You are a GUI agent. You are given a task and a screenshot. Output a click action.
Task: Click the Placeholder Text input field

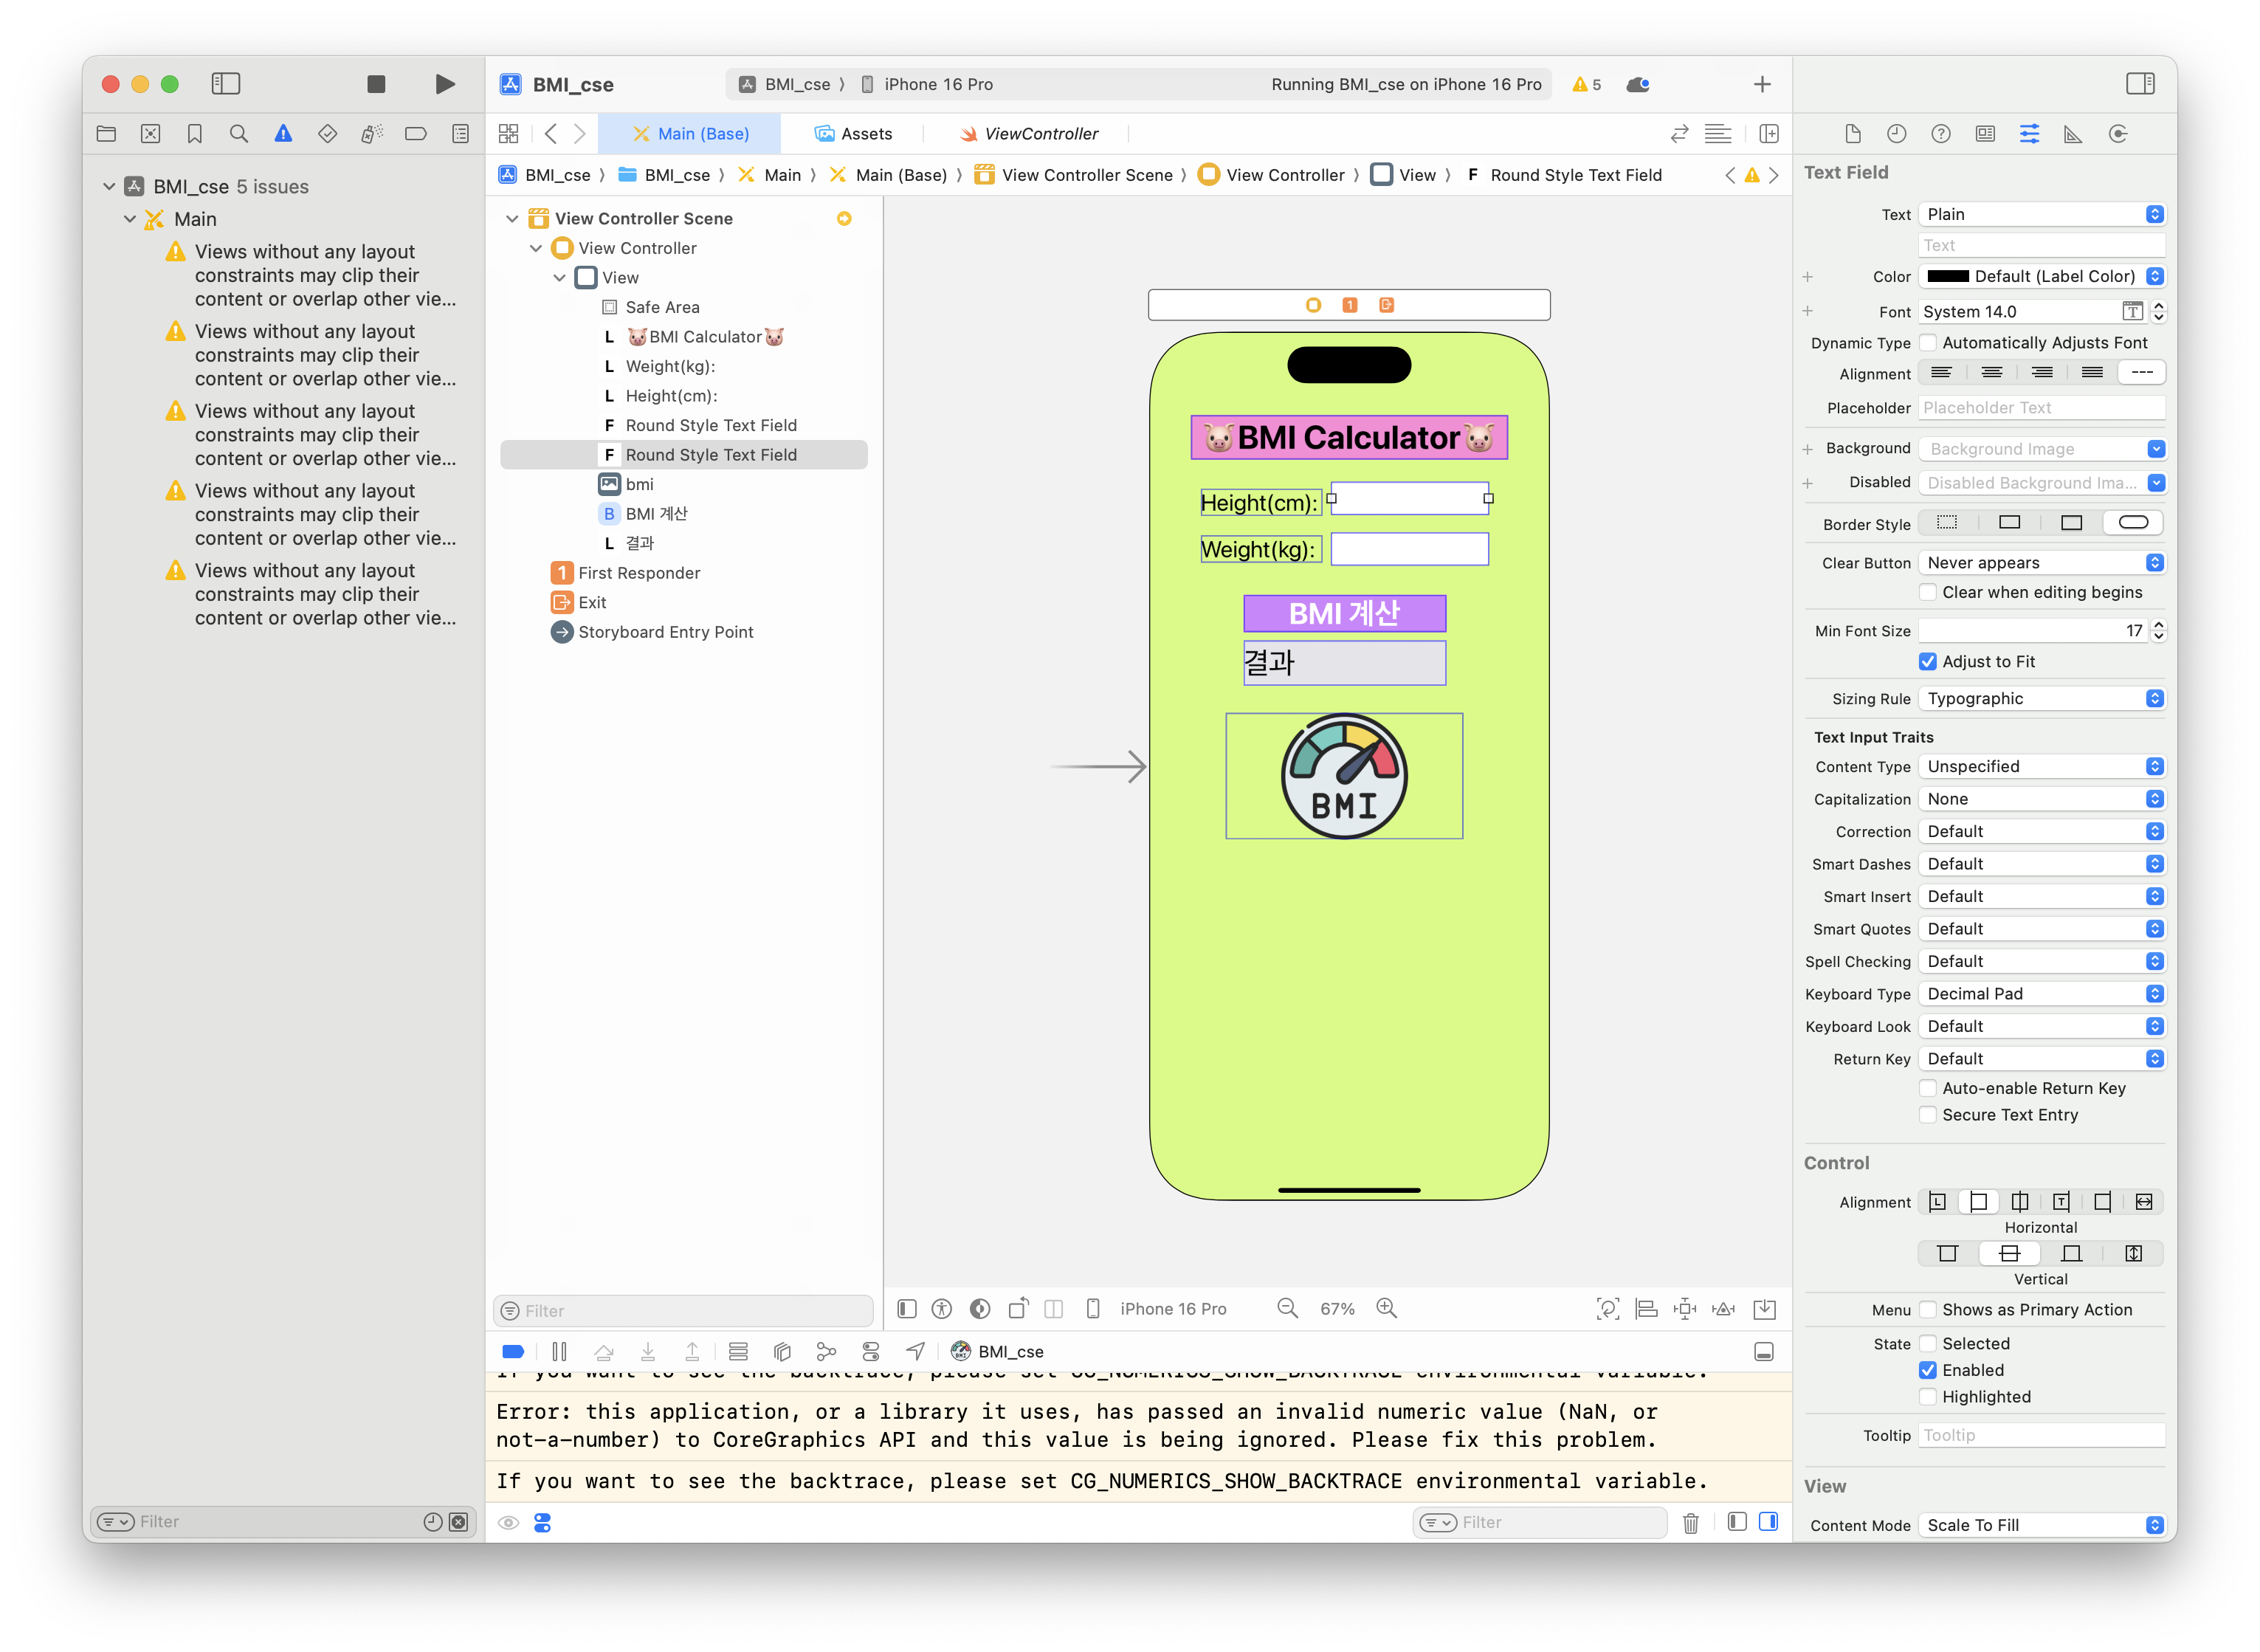tap(2040, 408)
